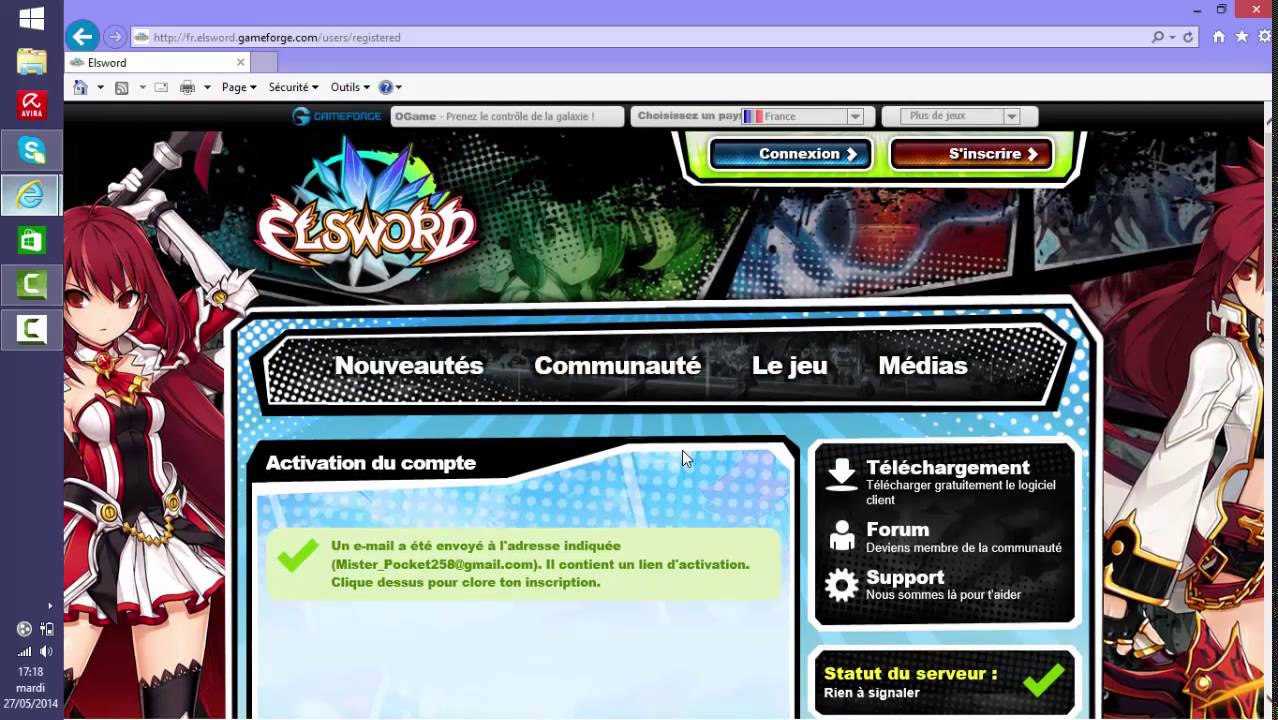Open Windows Store from taskbar
The width and height of the screenshot is (1278, 720).
click(x=31, y=241)
